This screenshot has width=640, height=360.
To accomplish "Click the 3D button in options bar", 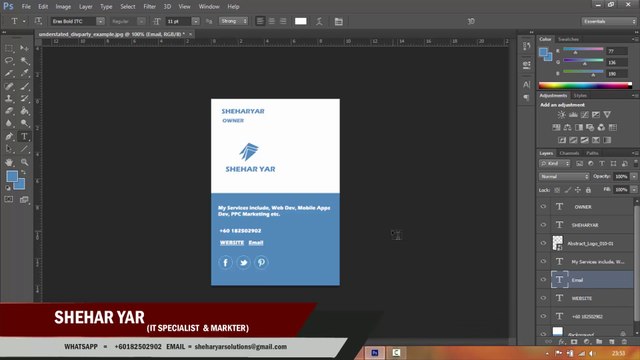I will (x=471, y=21).
